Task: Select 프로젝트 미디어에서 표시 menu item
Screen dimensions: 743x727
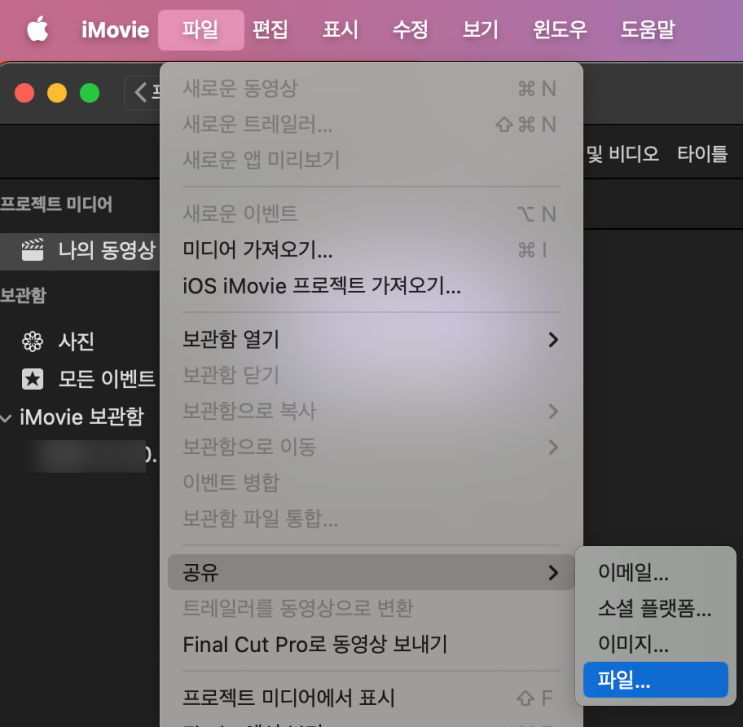Action: (371, 698)
